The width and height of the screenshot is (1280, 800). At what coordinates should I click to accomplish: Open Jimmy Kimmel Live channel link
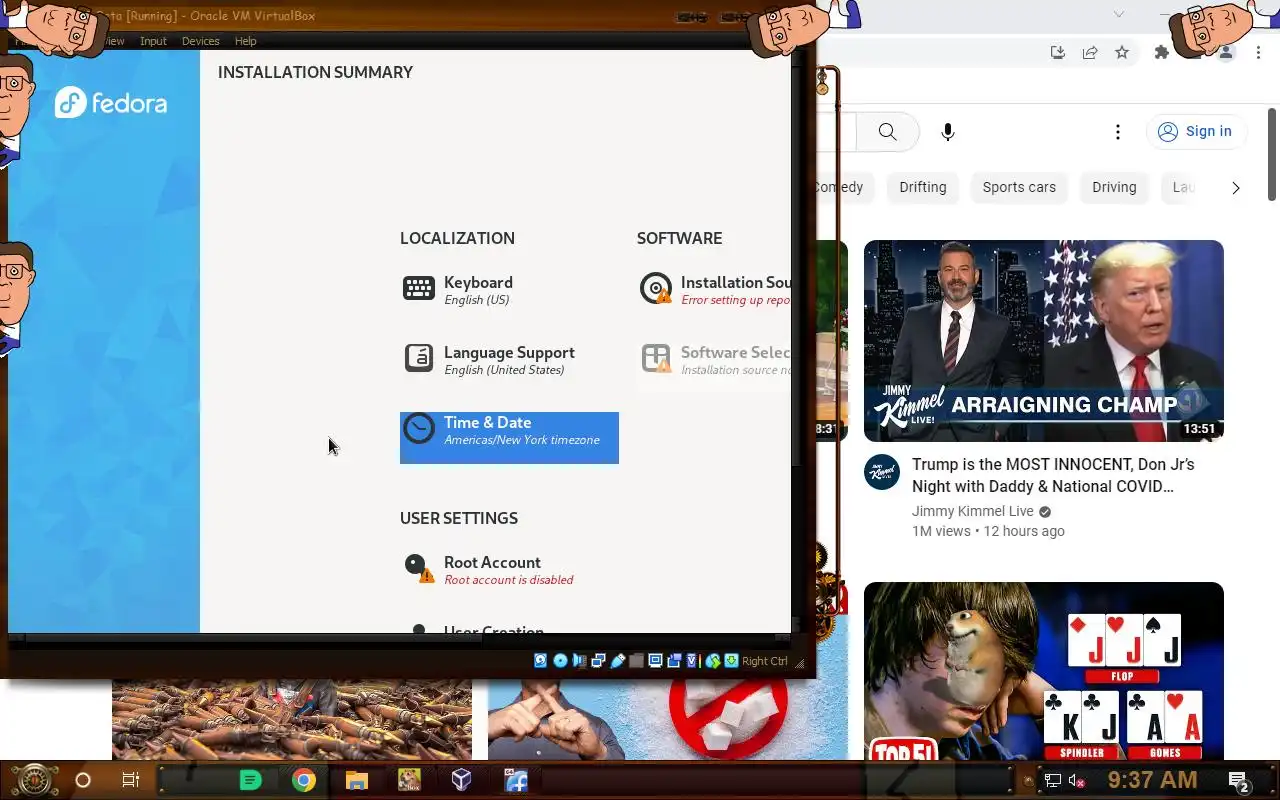pyautogui.click(x=971, y=511)
